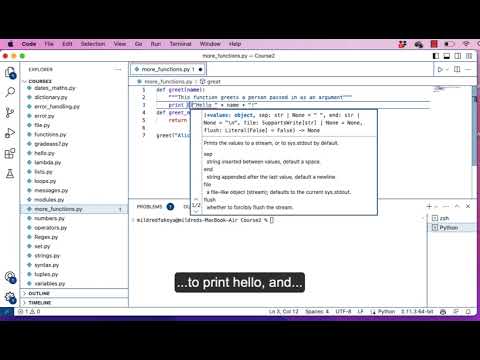Maximize the terminal panel with chevron
The height and width of the screenshot is (360, 480).
(457, 206)
